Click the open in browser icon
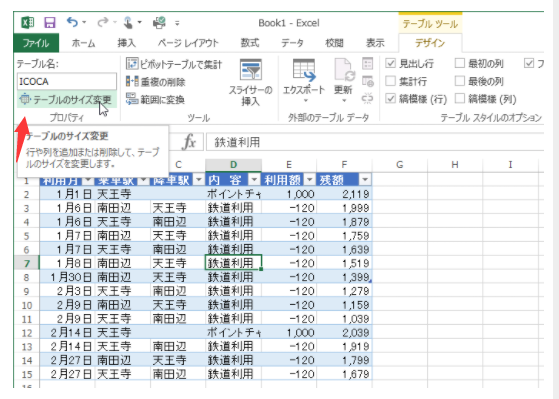 click(x=367, y=81)
